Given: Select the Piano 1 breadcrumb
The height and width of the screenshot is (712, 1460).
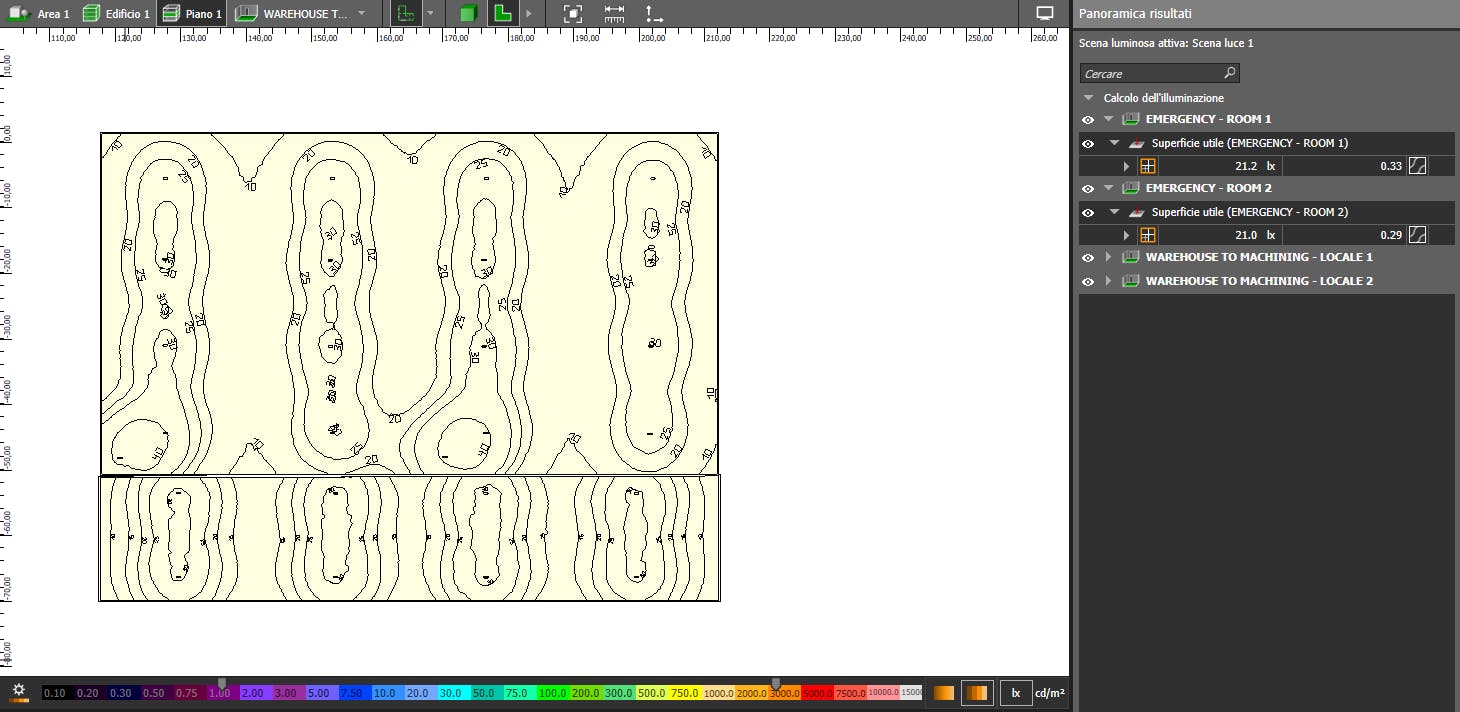Looking at the screenshot, I should pyautogui.click(x=192, y=14).
